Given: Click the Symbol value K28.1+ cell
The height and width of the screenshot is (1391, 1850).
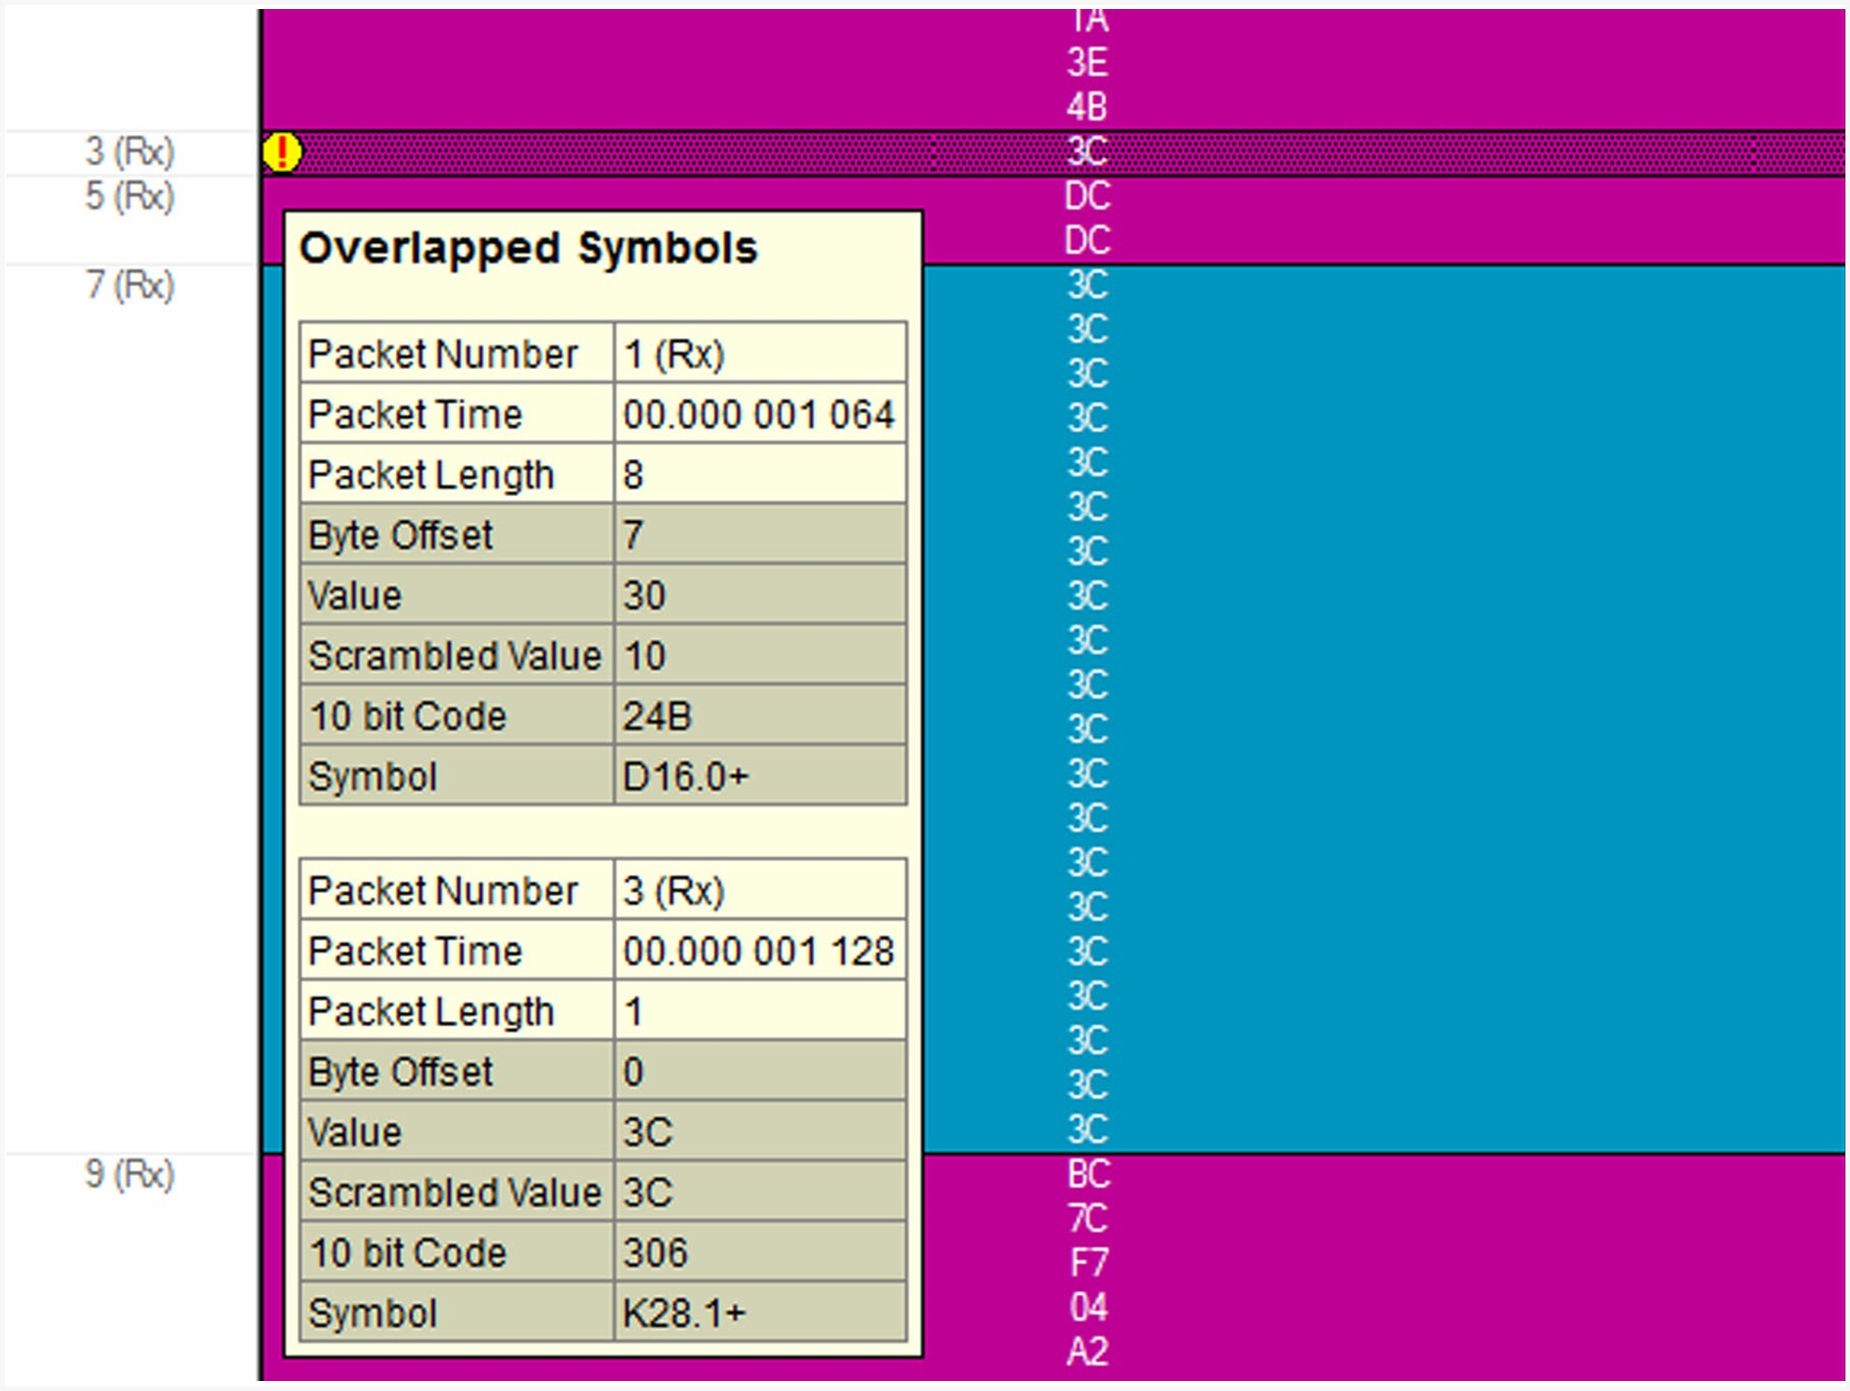Looking at the screenshot, I should (761, 1312).
